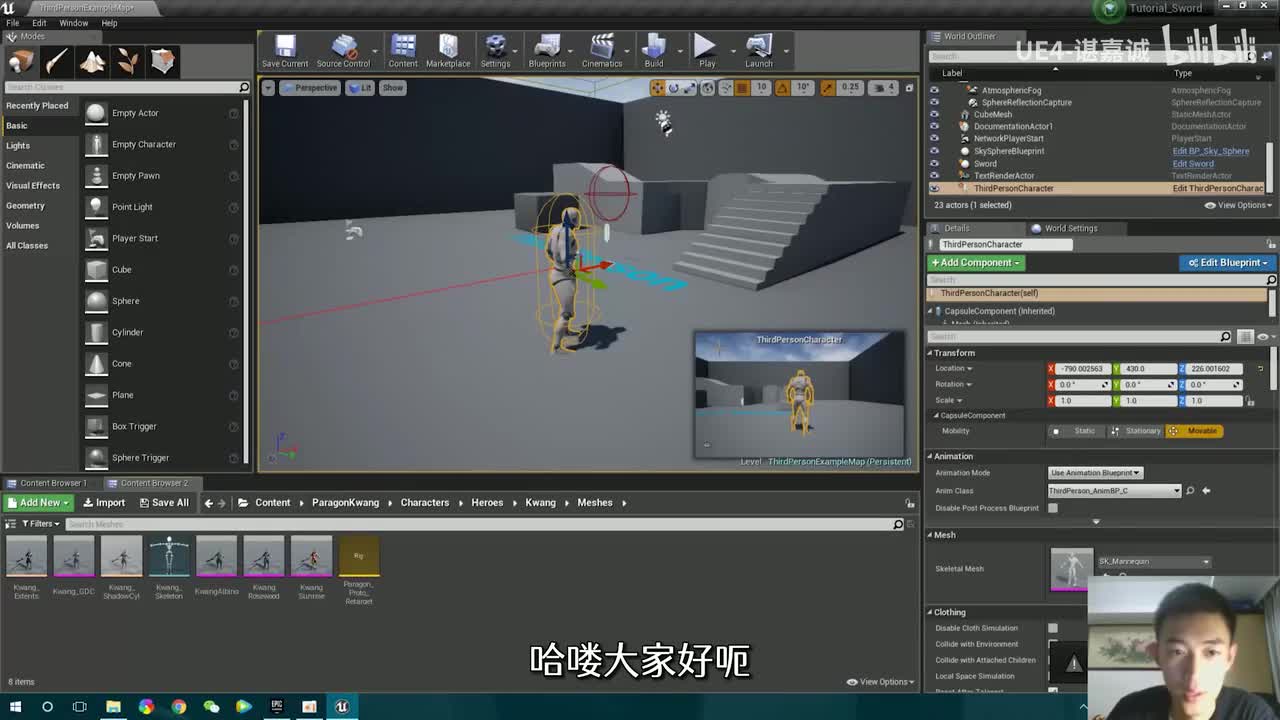This screenshot has height=720, width=1280.
Task: Toggle grid snapping icon in viewport toolbar
Action: [x=742, y=88]
